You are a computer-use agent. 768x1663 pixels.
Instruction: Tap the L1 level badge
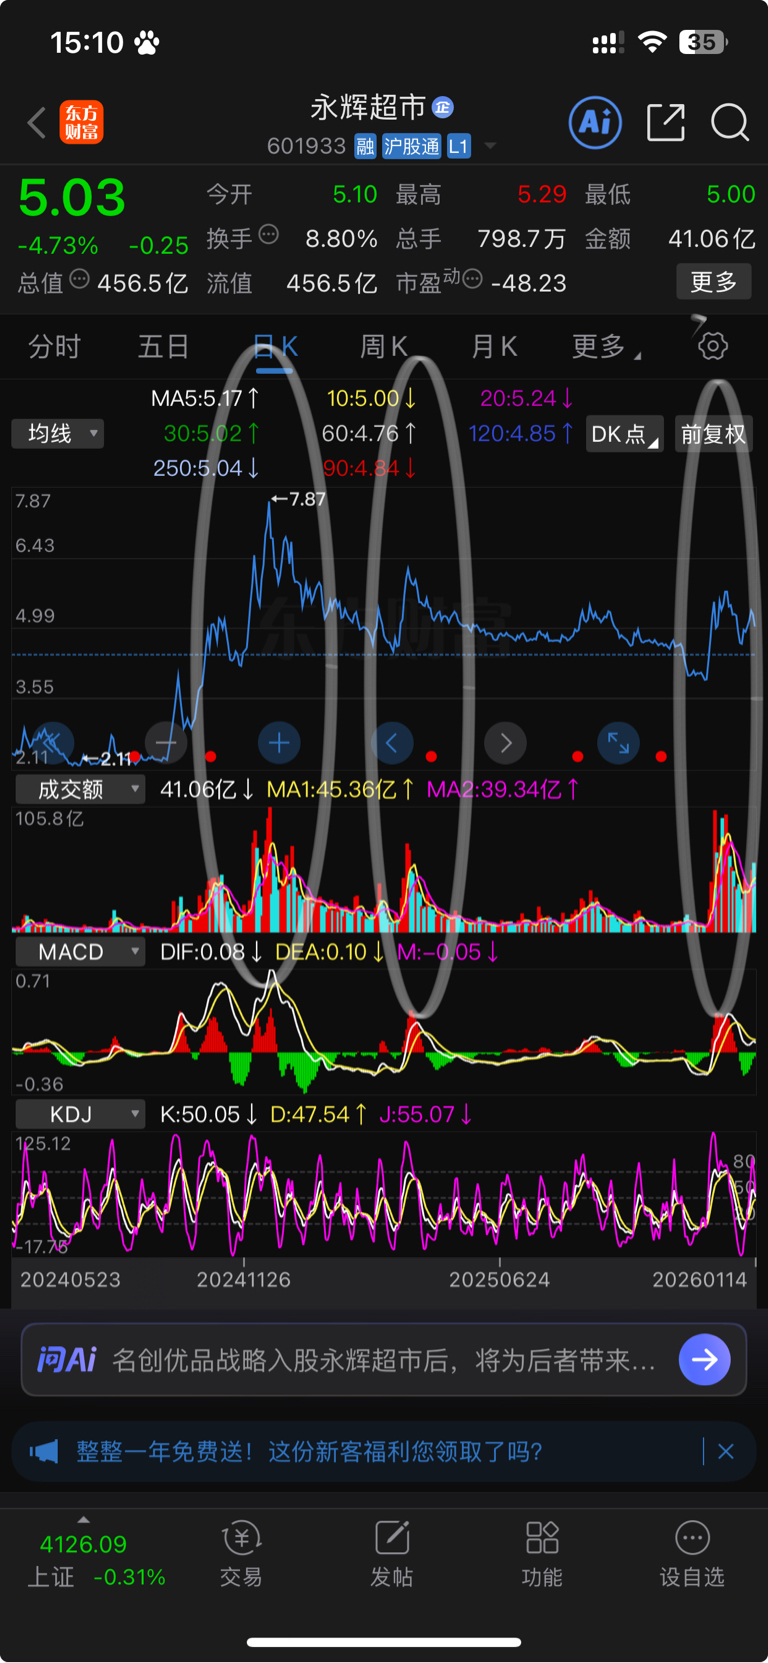458,147
